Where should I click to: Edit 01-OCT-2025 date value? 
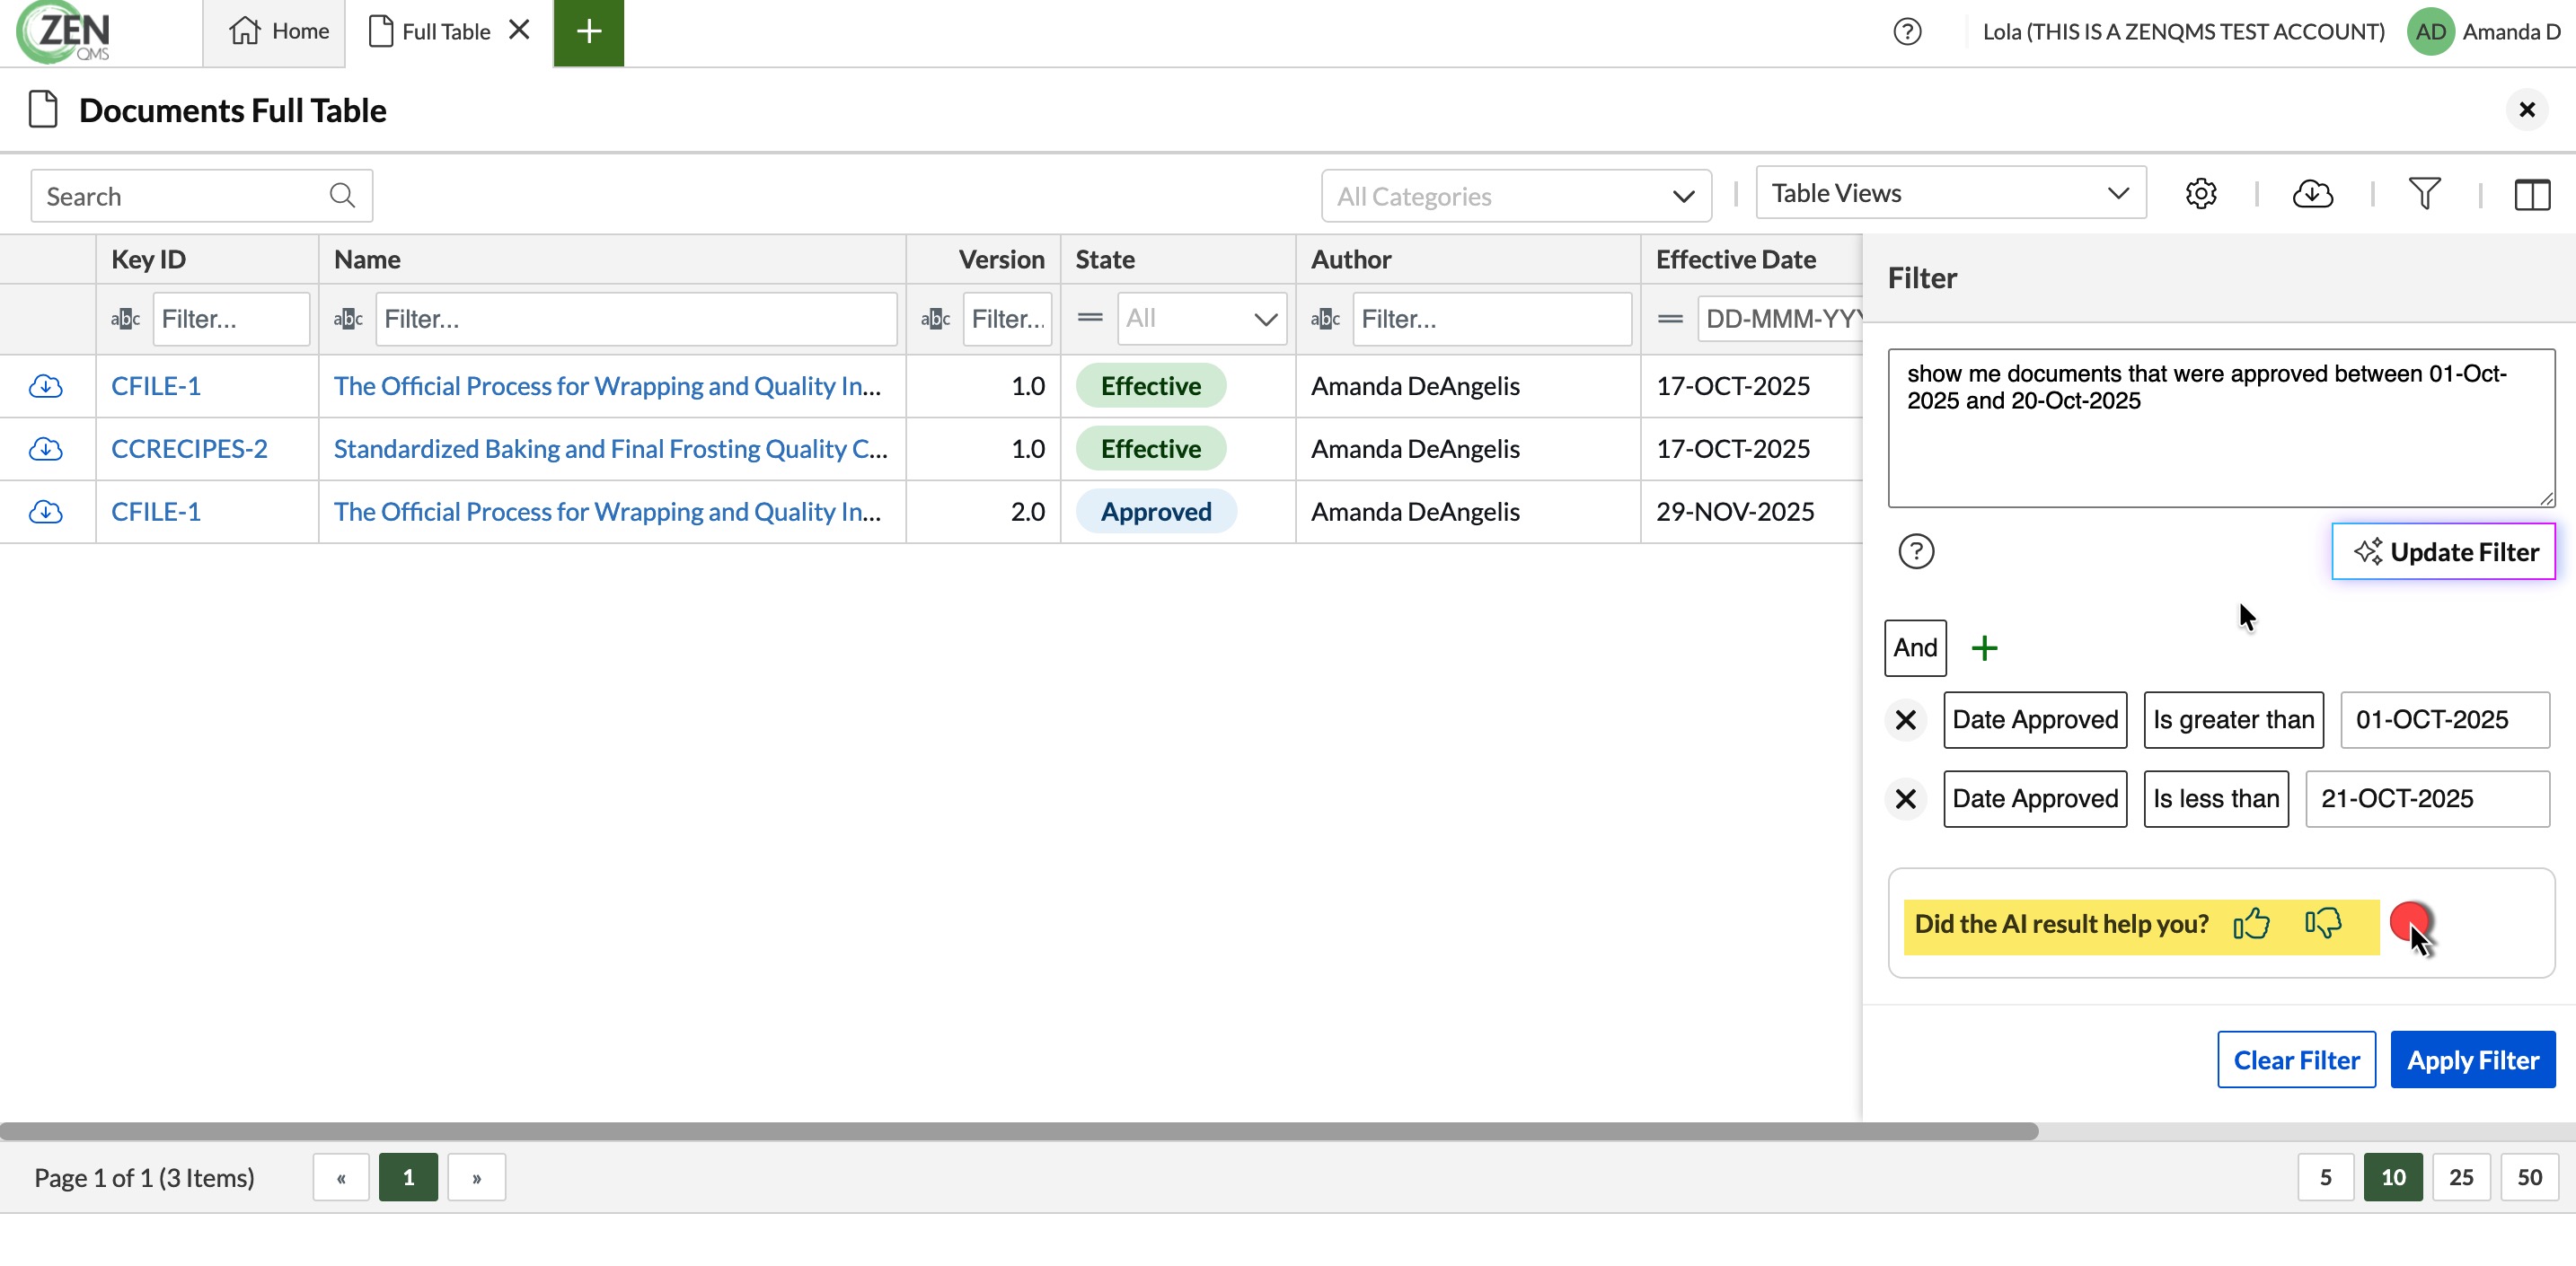point(2445,720)
